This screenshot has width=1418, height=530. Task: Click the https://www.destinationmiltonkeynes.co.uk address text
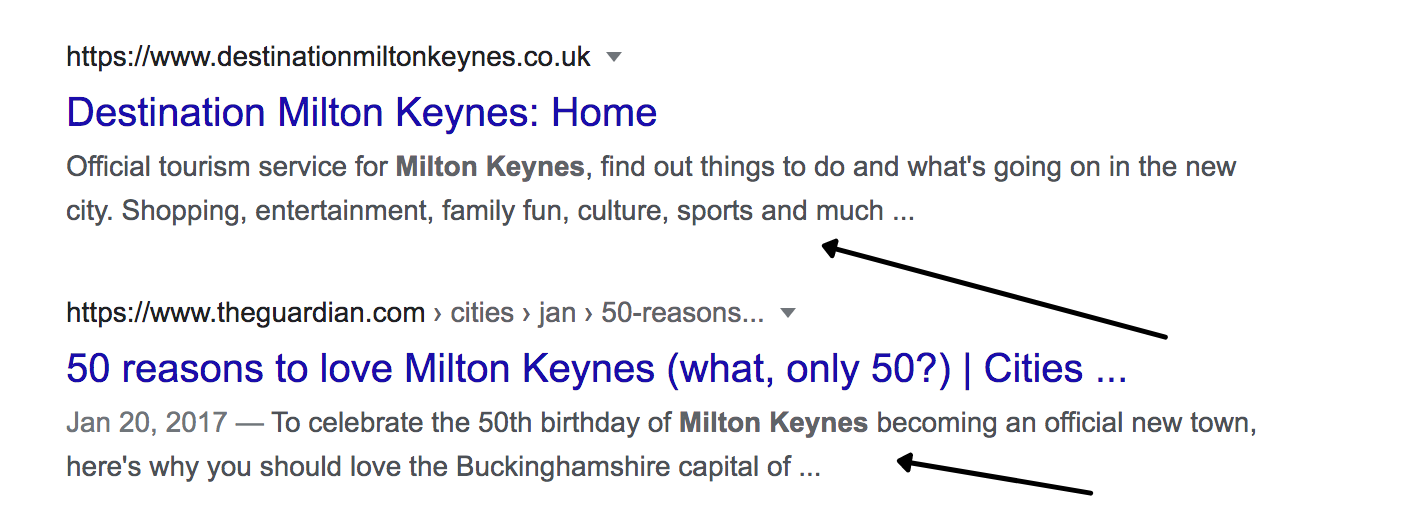328,57
